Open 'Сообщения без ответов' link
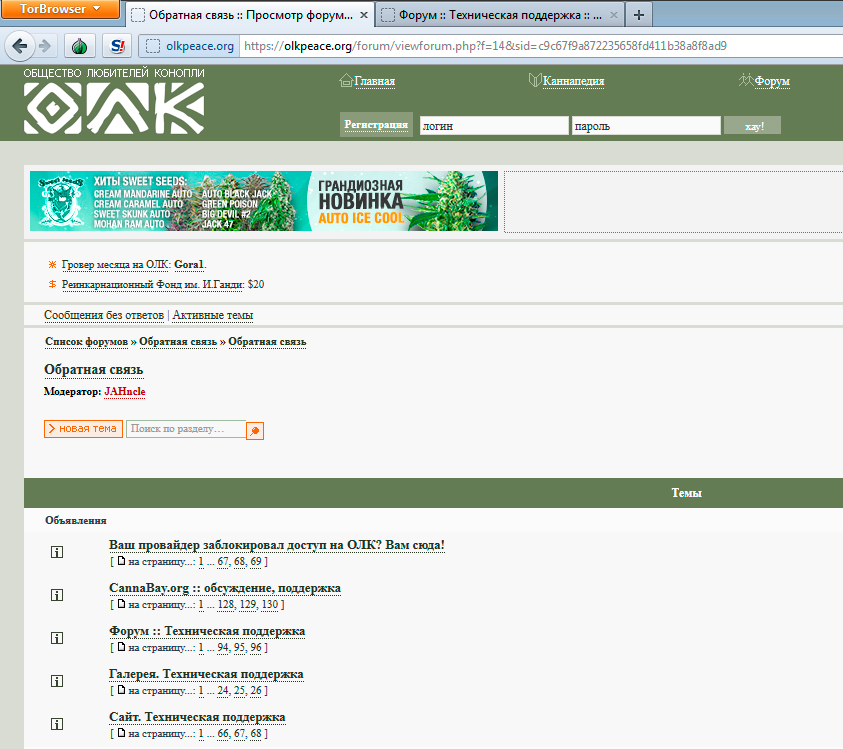843x749 pixels. pyautogui.click(x=104, y=315)
